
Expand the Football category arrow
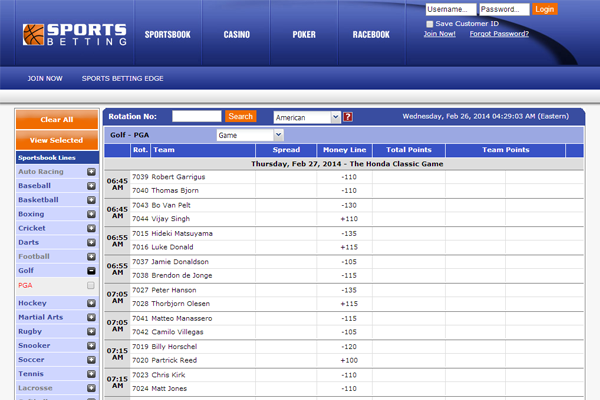tap(91, 257)
